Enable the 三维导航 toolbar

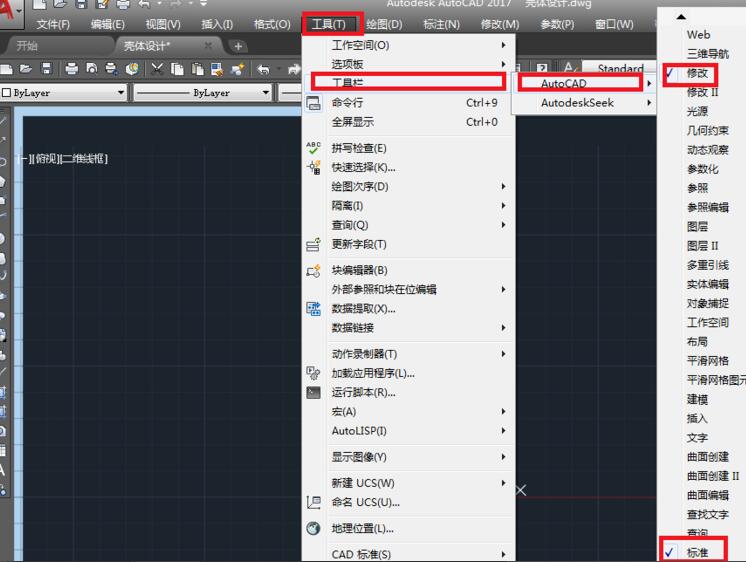tap(707, 54)
